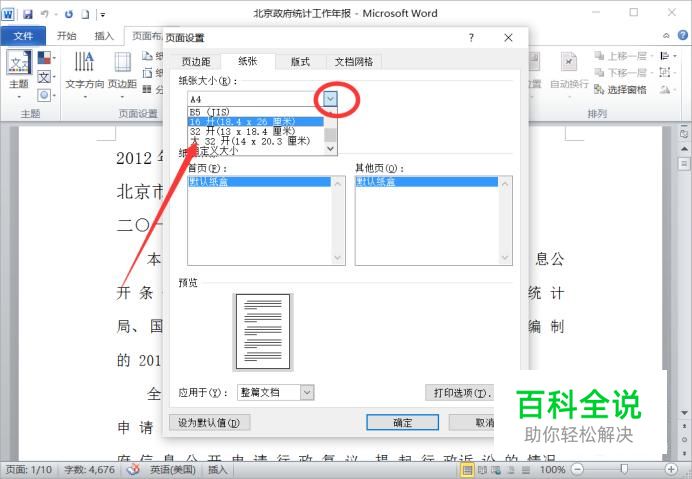692x479 pixels.
Task: Click the dialog help question mark
Action: coord(471,38)
